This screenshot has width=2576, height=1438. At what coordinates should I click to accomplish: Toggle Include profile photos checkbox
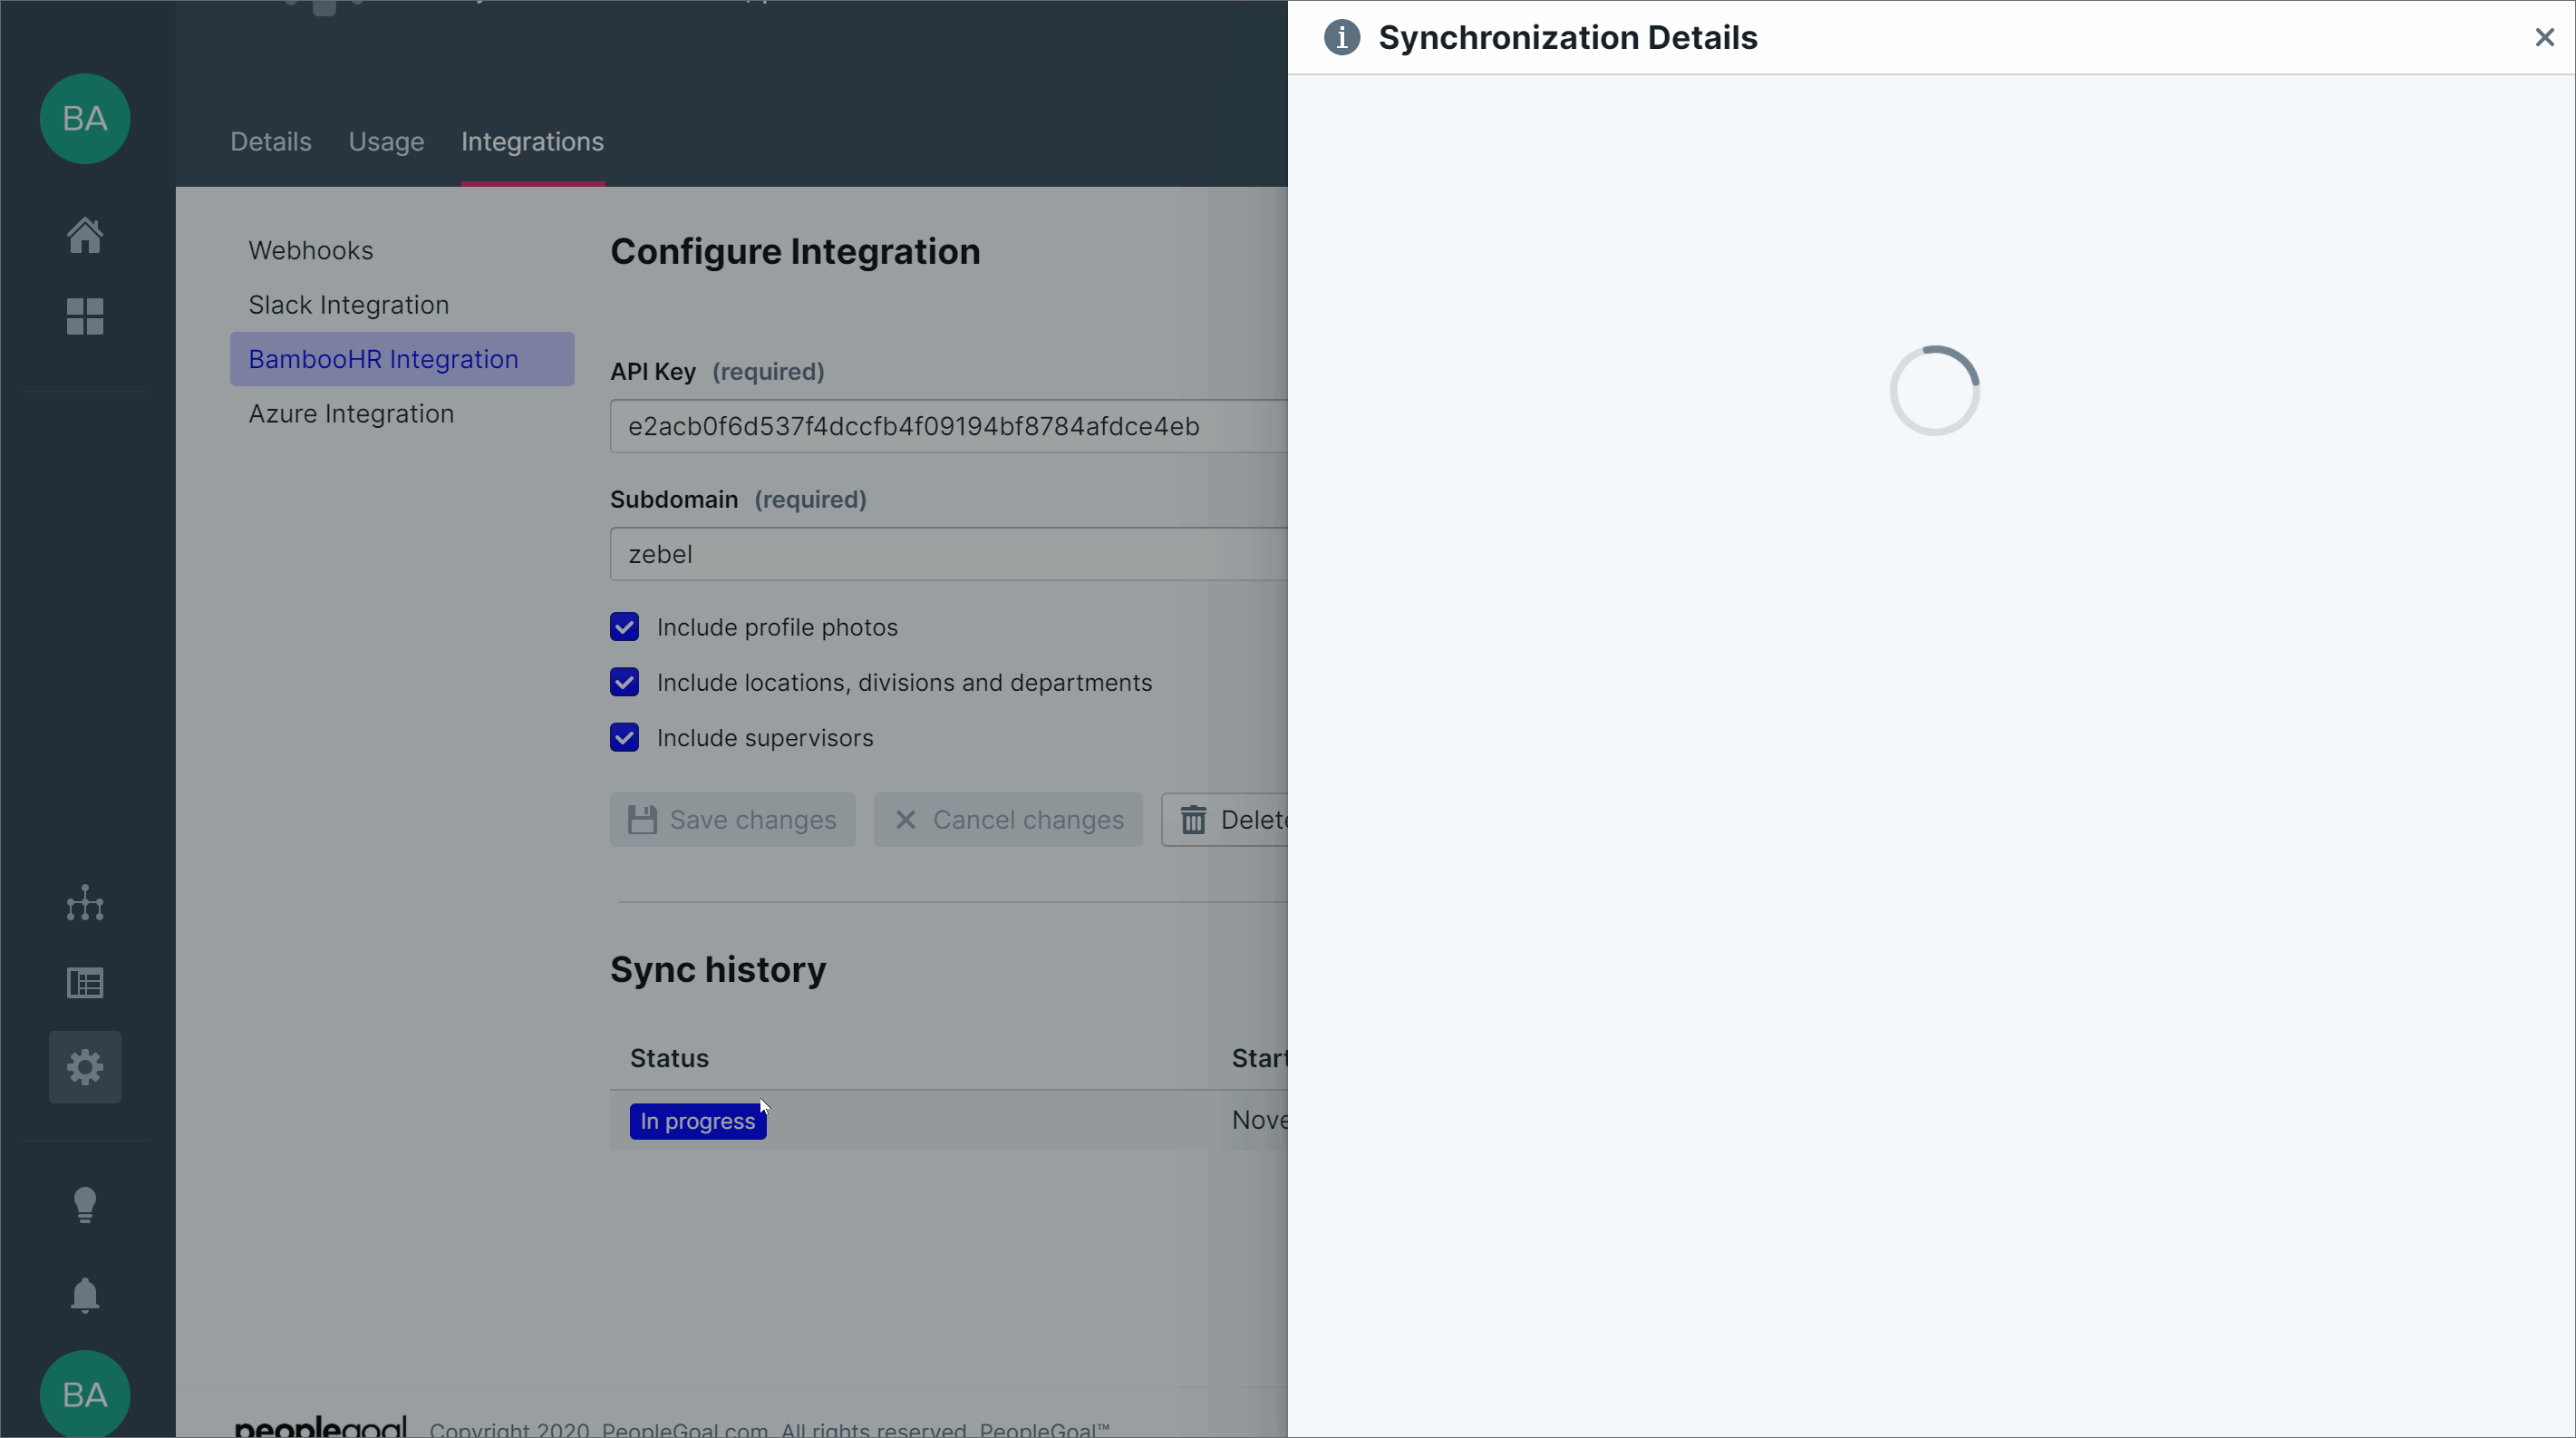click(x=625, y=627)
